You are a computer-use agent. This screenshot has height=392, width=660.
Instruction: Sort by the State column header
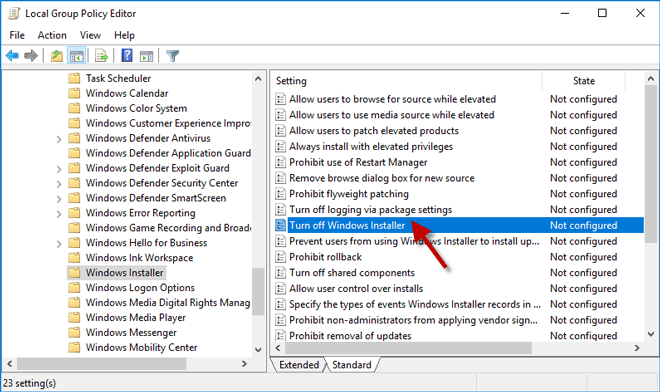point(584,81)
